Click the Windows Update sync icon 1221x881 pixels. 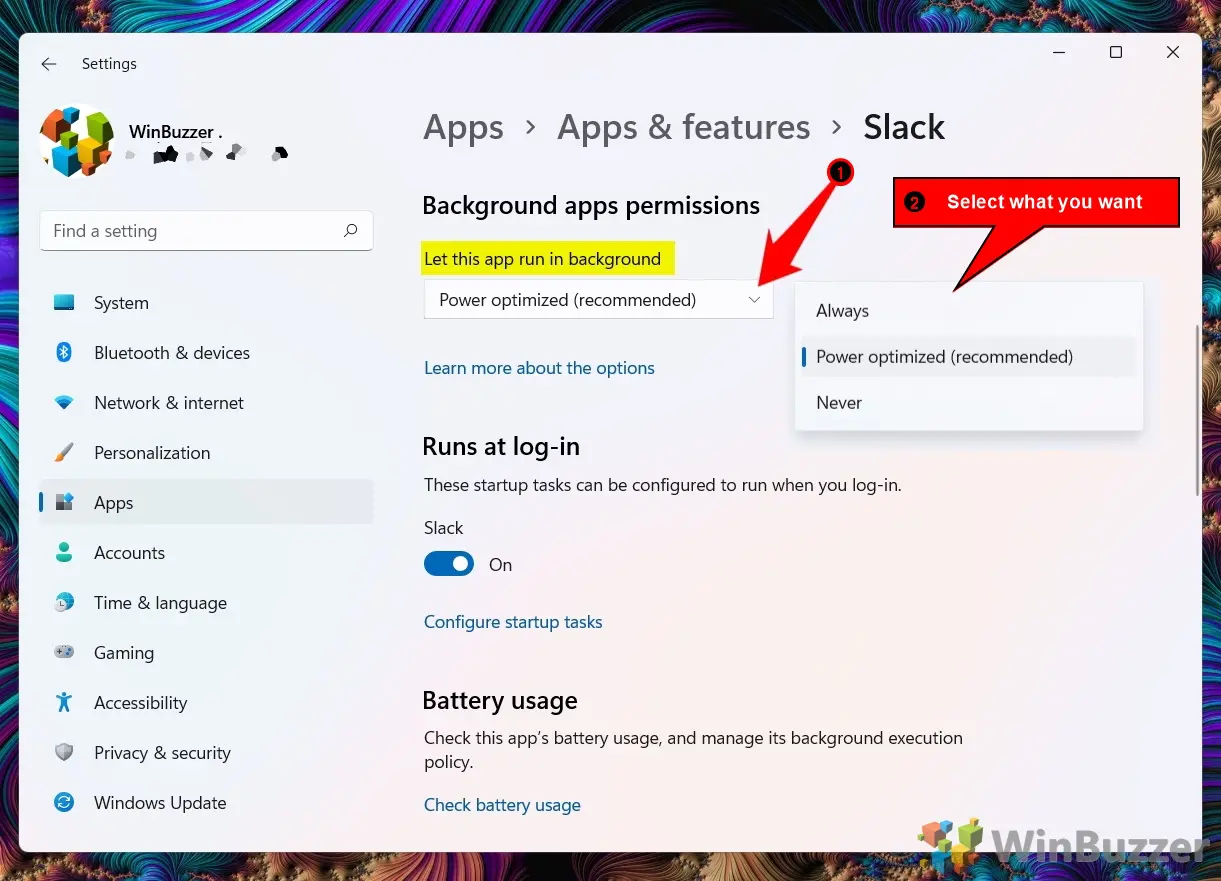(x=64, y=803)
